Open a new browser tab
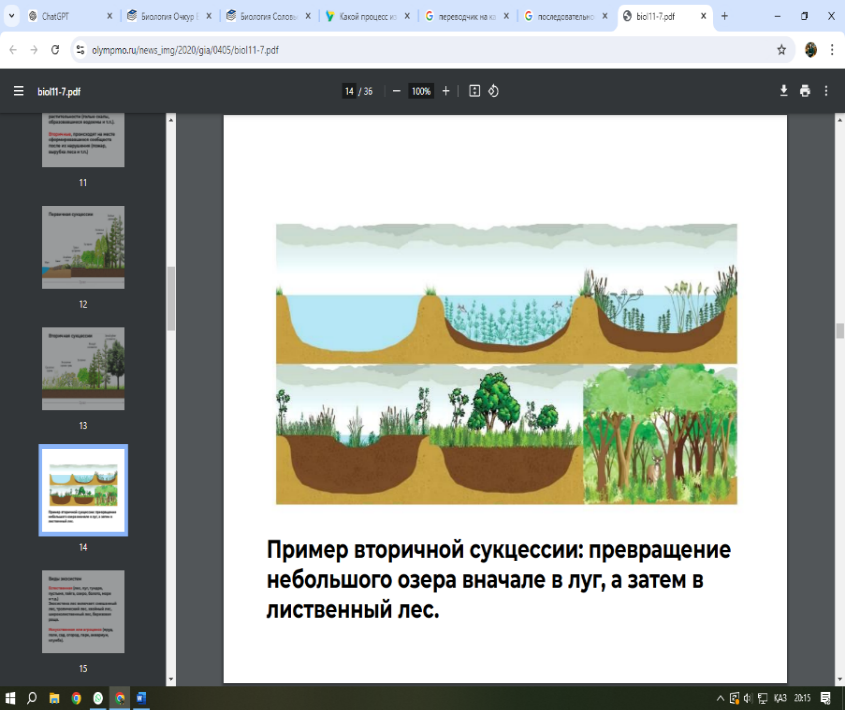845x710 pixels. (724, 16)
